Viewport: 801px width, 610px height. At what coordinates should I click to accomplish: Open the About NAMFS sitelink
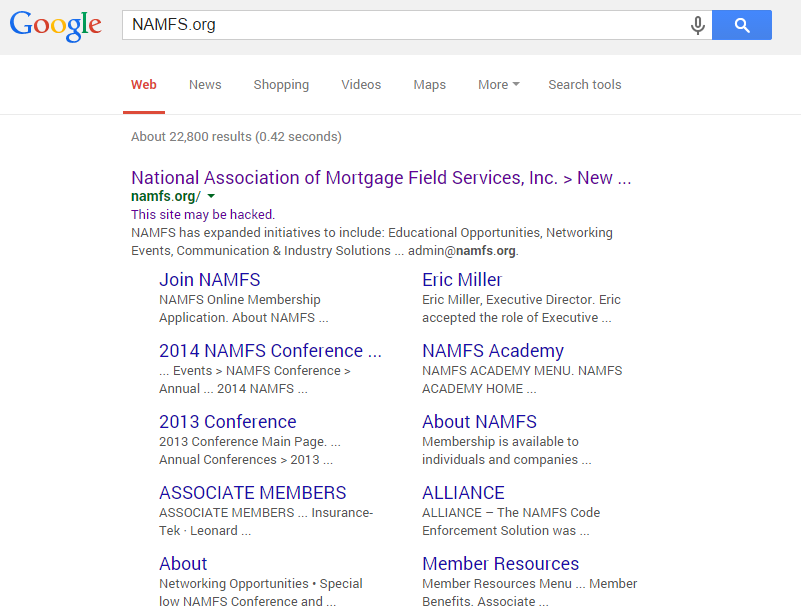click(x=479, y=422)
